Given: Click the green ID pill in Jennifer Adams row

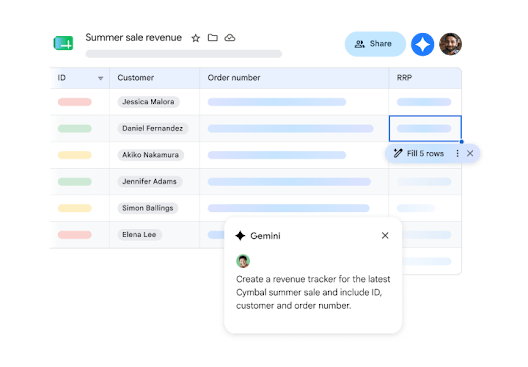Looking at the screenshot, I should tap(75, 182).
